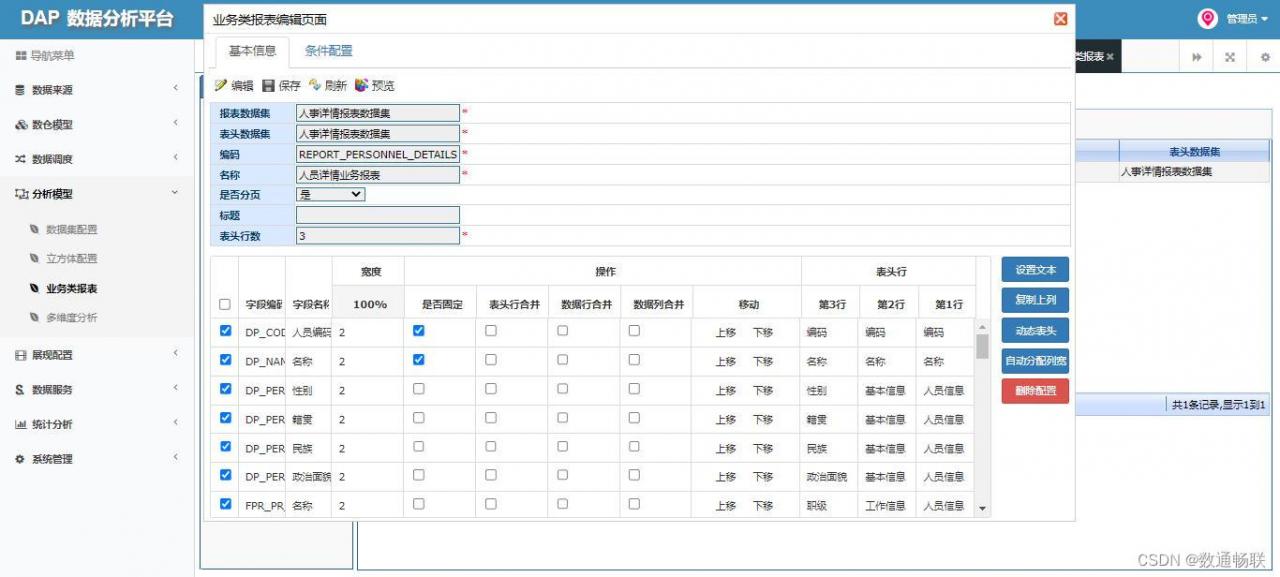Image resolution: width=1280 pixels, height=577 pixels.
Task: Click the 系统管理 gear icon
Action: tap(21, 459)
